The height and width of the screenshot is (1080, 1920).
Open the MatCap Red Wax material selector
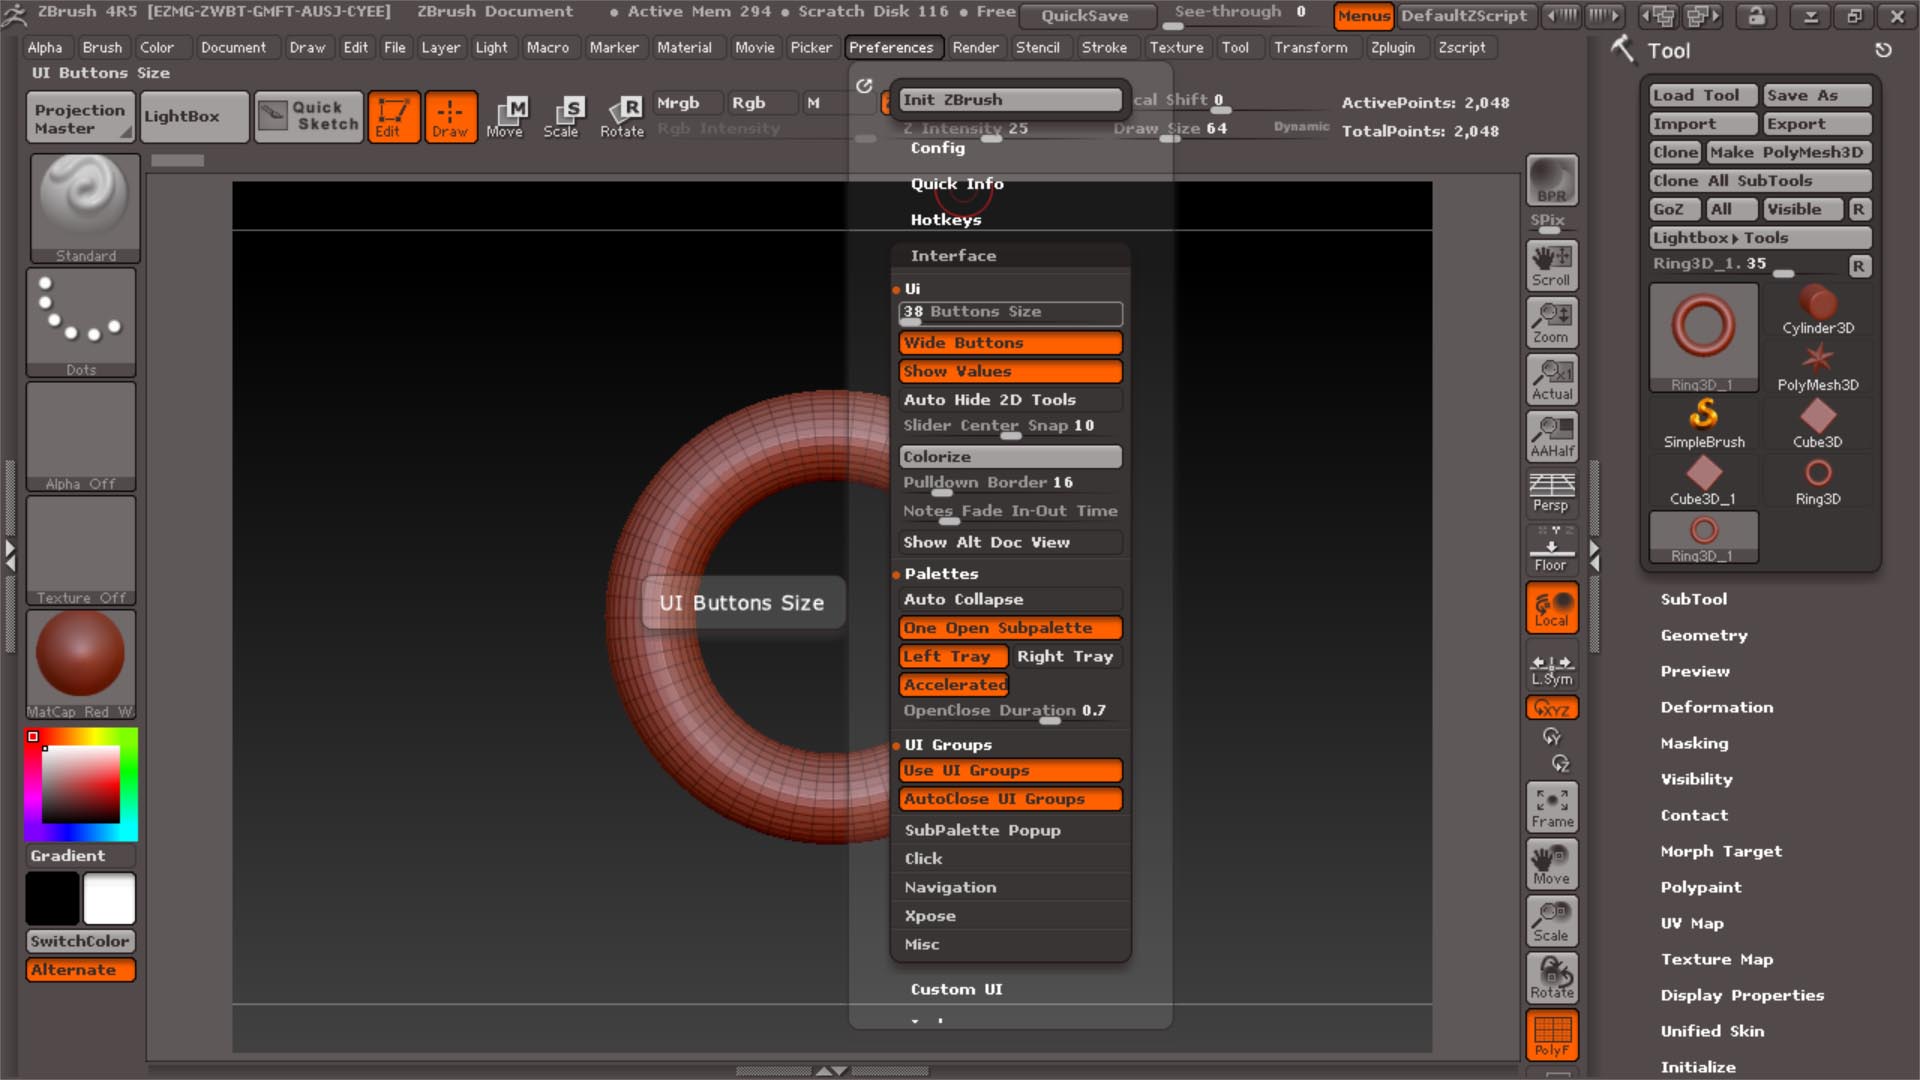pos(81,664)
